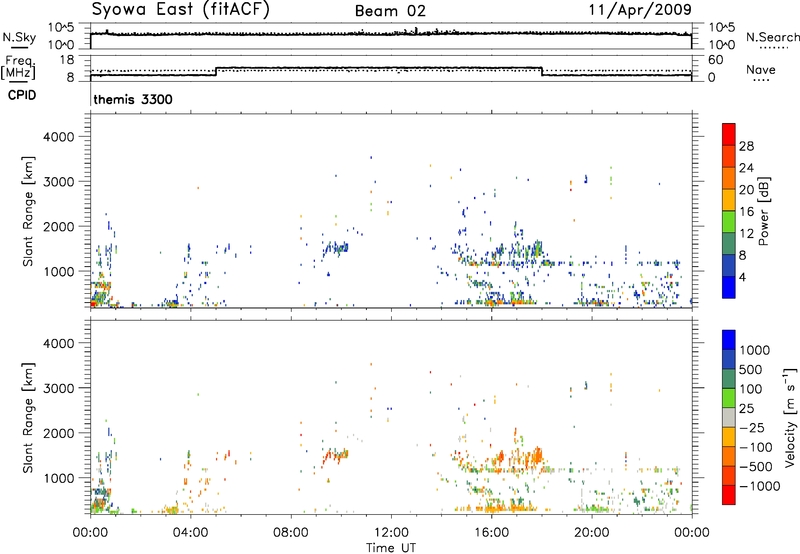
Task: Click the '18' frequency axis value
Action: tap(67, 60)
